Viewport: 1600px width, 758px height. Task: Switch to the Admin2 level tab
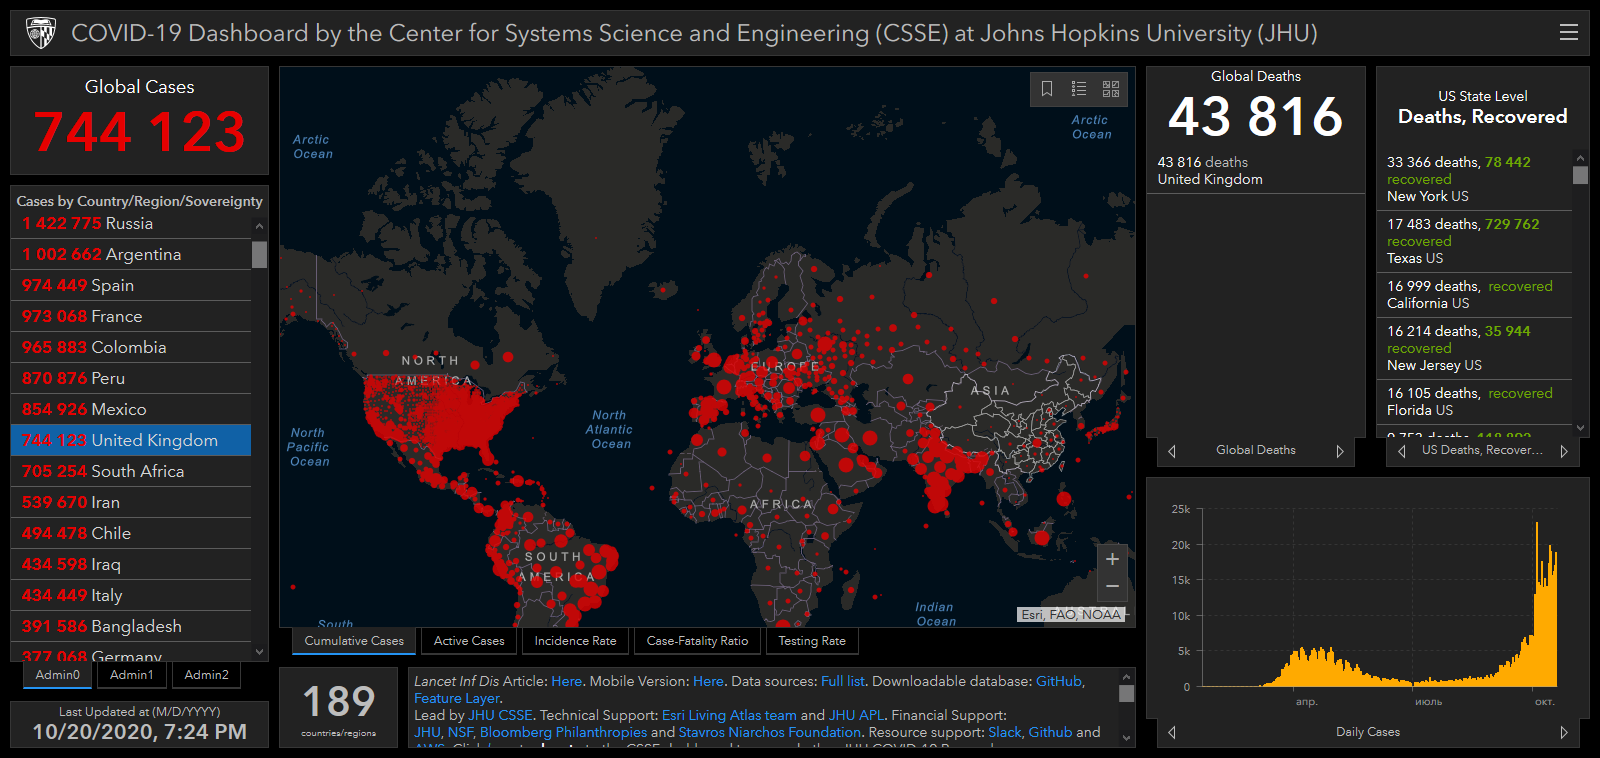(x=207, y=675)
